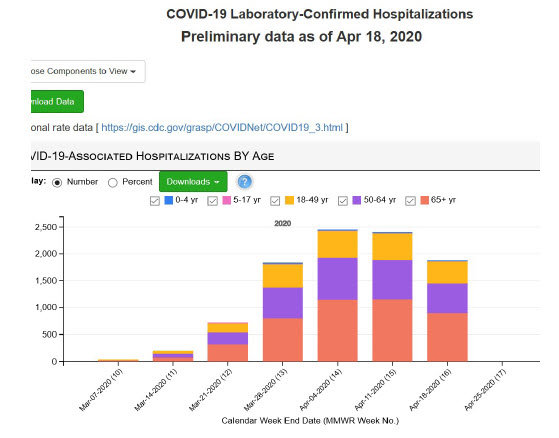The image size is (559, 438).
Task: Click the 50-64 segment of Mar-21-2020 bar
Action: 228,338
